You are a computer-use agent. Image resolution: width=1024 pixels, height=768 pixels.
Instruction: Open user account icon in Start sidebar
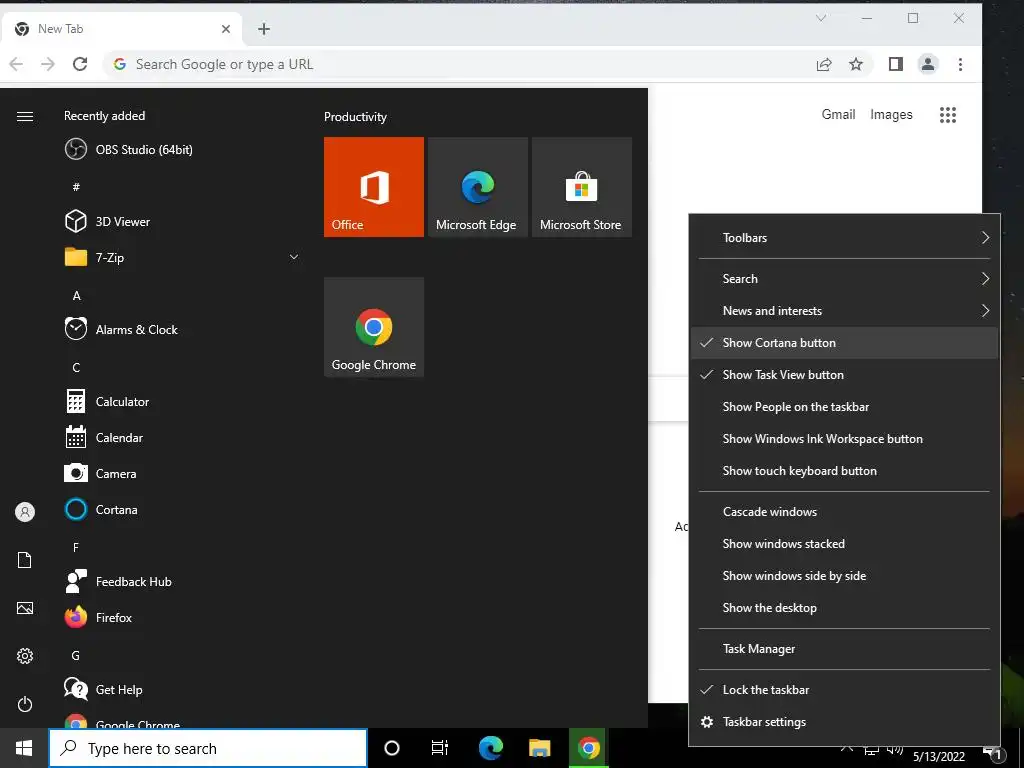click(x=25, y=512)
